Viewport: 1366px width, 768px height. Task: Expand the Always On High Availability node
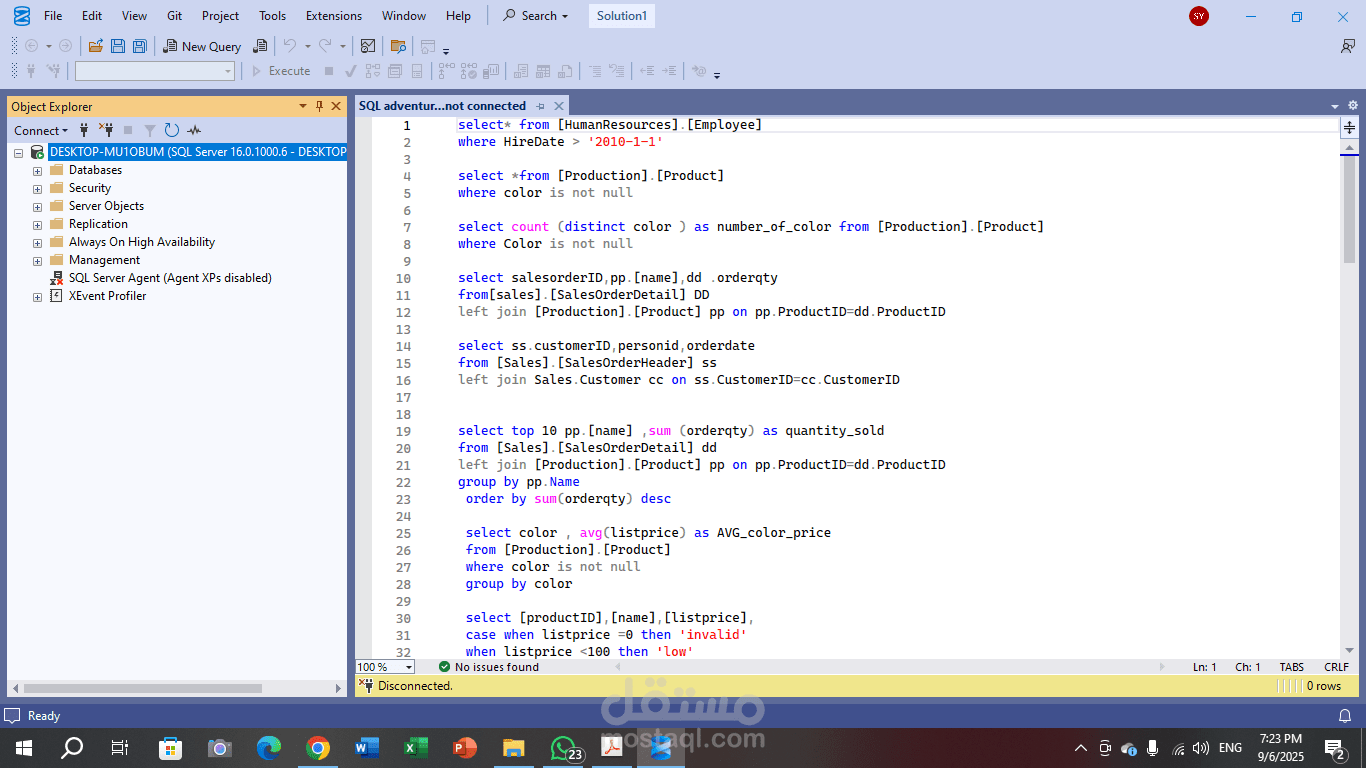click(37, 242)
